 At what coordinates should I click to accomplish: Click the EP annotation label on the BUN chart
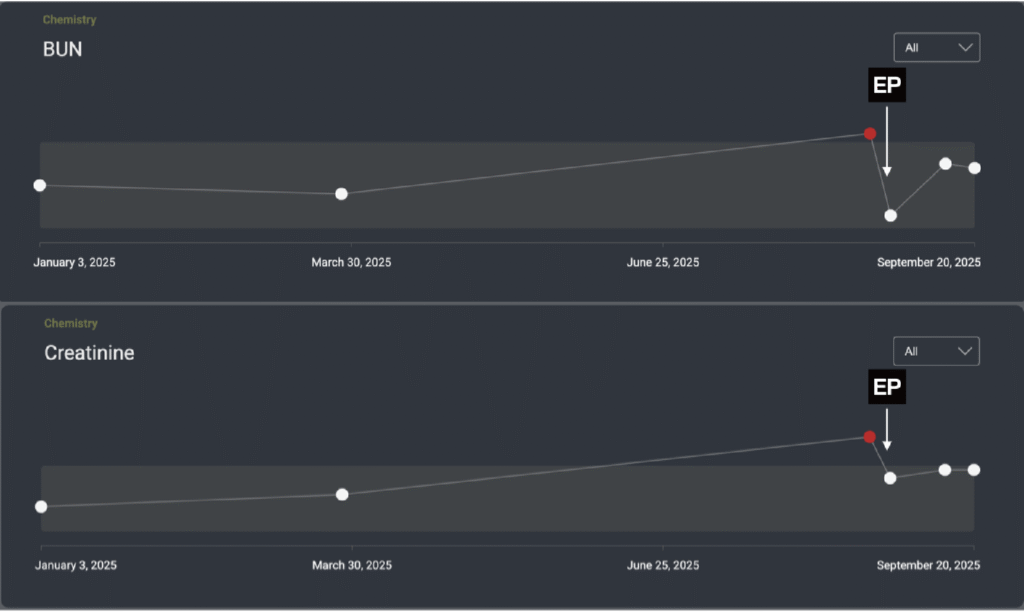887,86
